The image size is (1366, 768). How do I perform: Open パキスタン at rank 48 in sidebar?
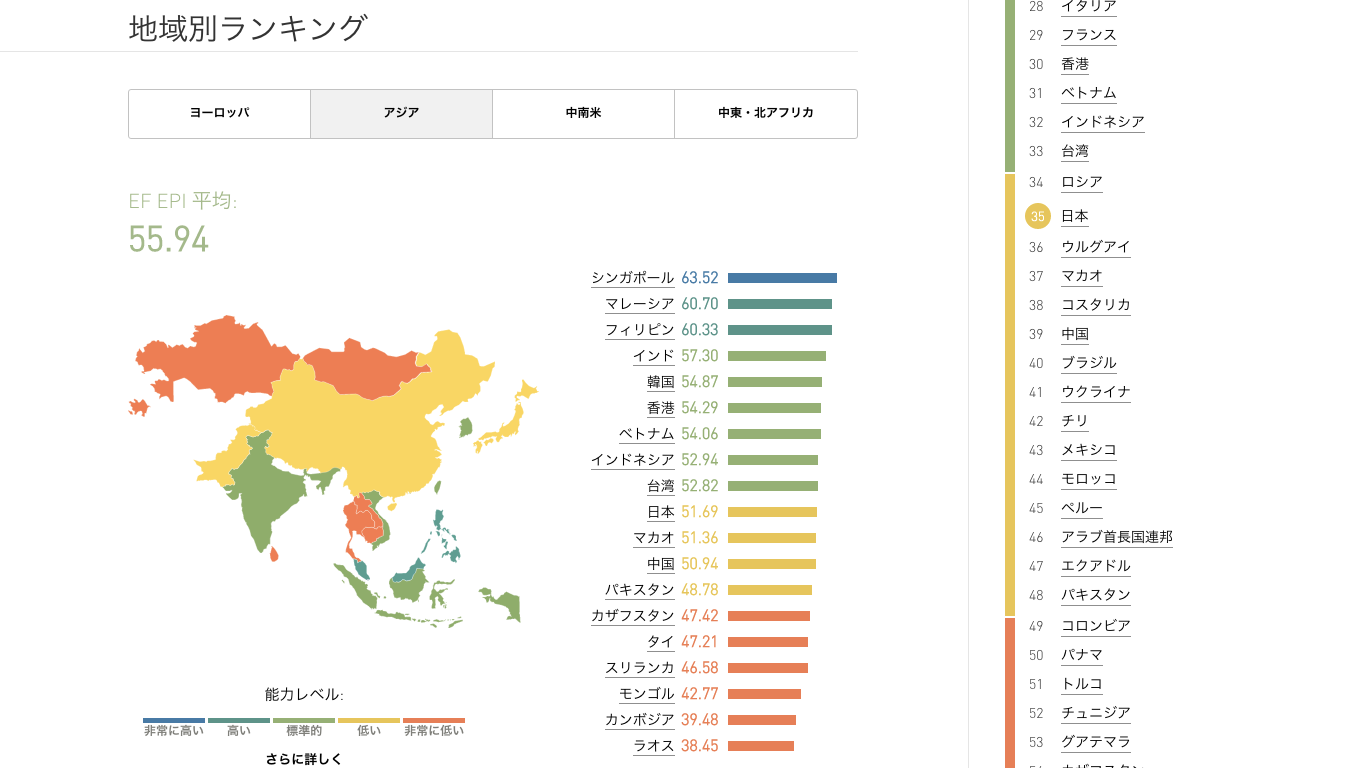[1096, 595]
